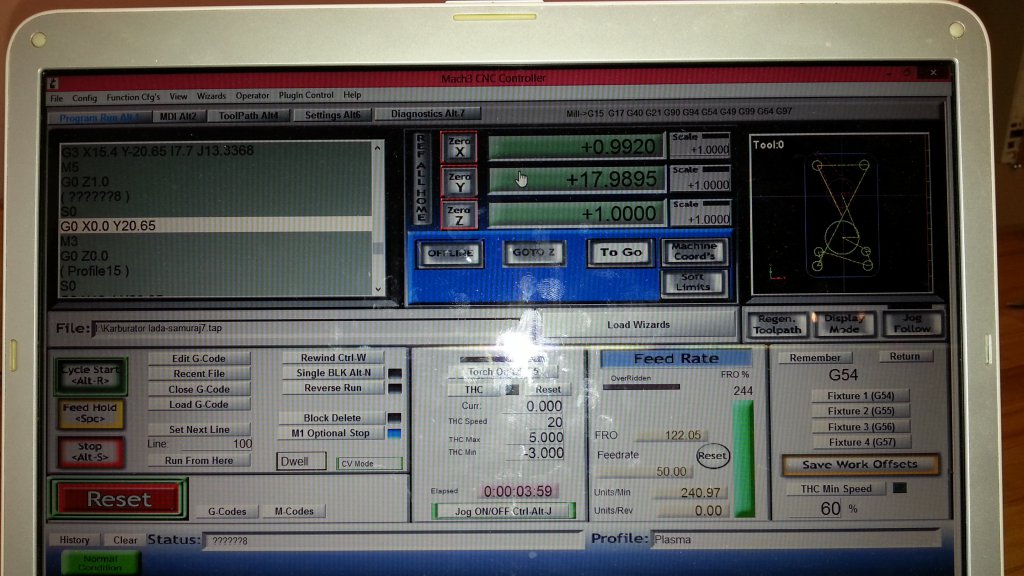1024x576 pixels.
Task: Toggle Machine Coord's display
Action: coord(694,251)
